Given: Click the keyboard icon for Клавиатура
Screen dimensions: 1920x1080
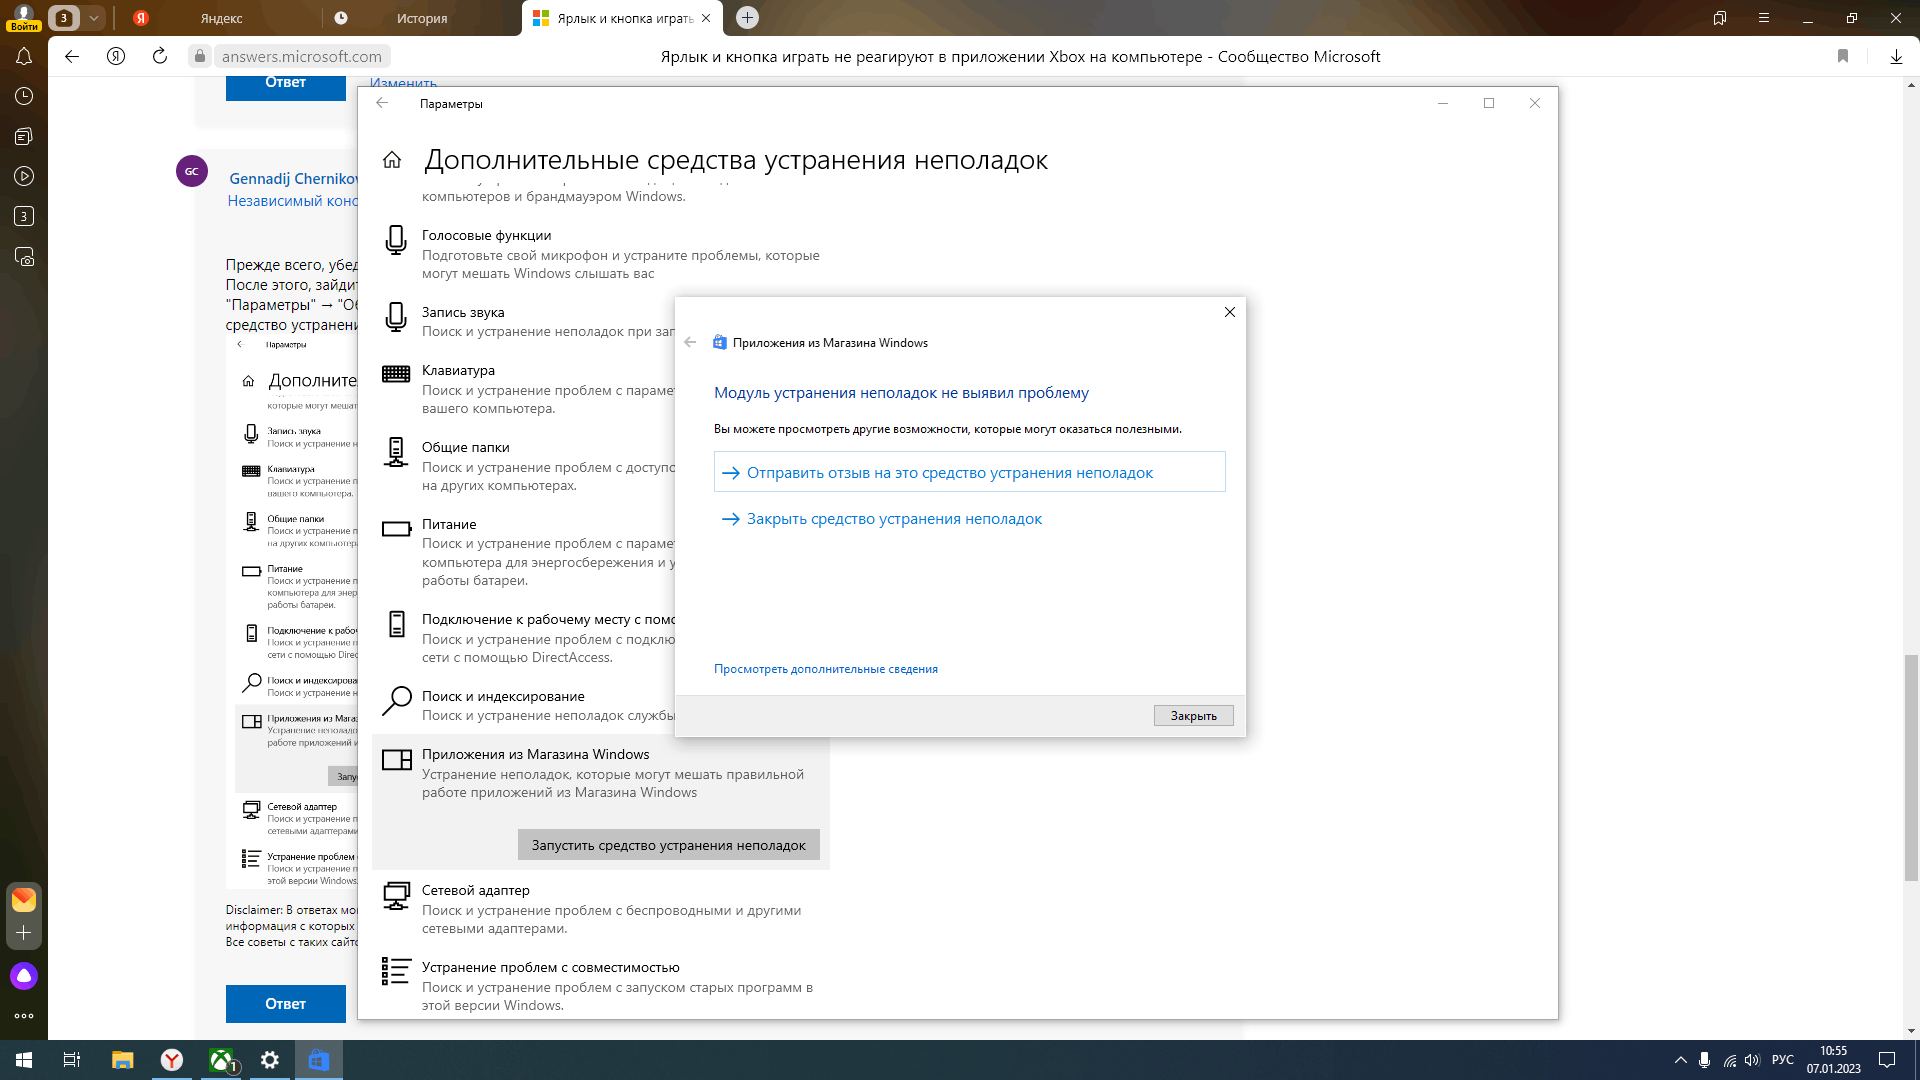Looking at the screenshot, I should point(396,374).
